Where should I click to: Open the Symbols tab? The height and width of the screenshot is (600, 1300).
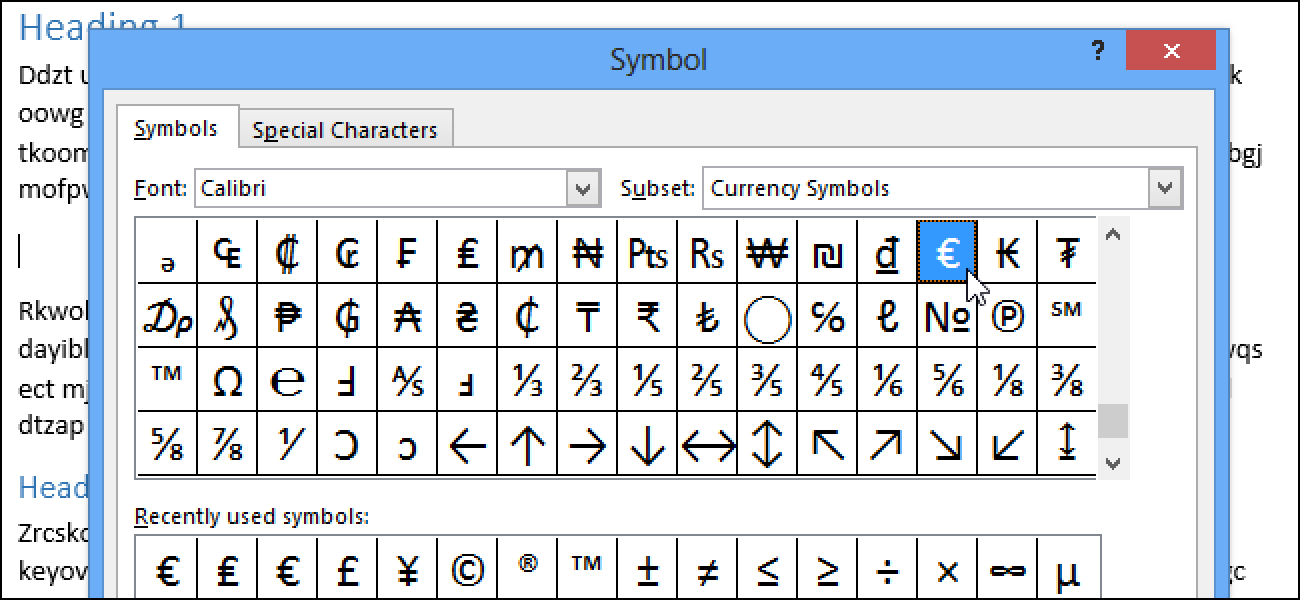[176, 128]
